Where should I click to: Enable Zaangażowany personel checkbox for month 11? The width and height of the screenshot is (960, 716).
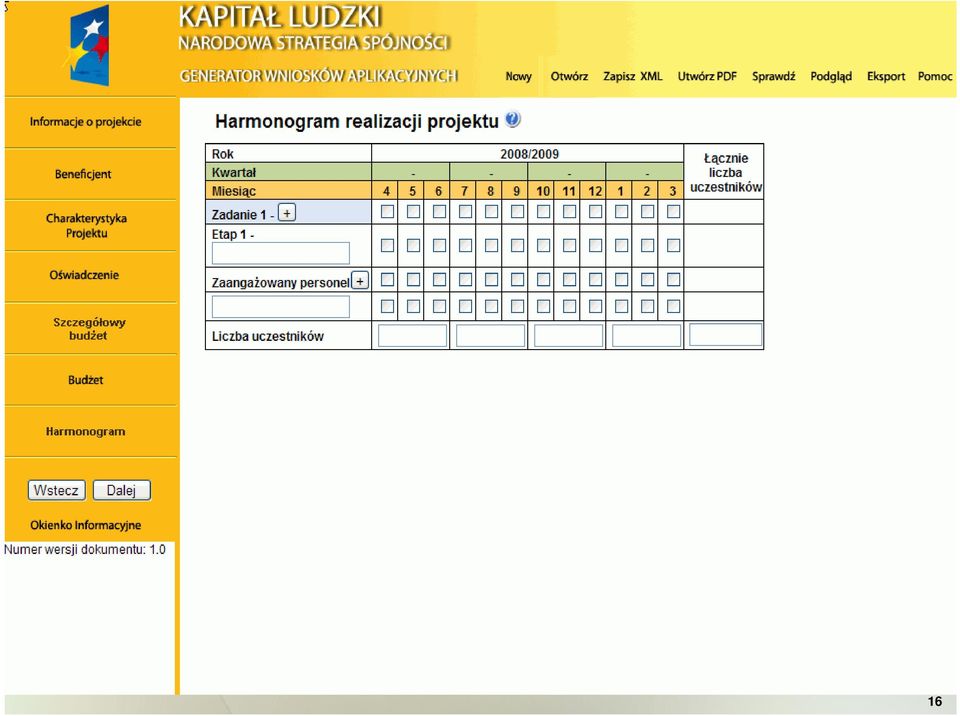pos(569,280)
